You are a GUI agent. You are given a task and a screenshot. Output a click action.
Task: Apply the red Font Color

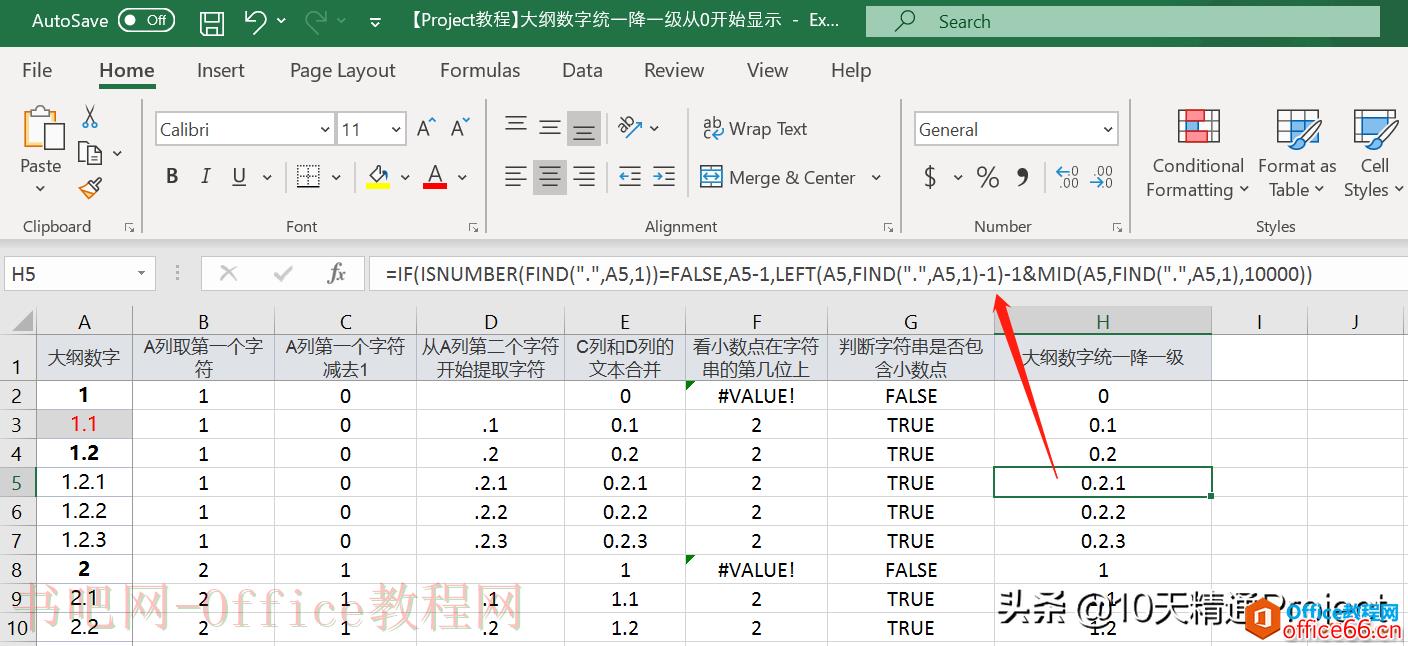(435, 177)
